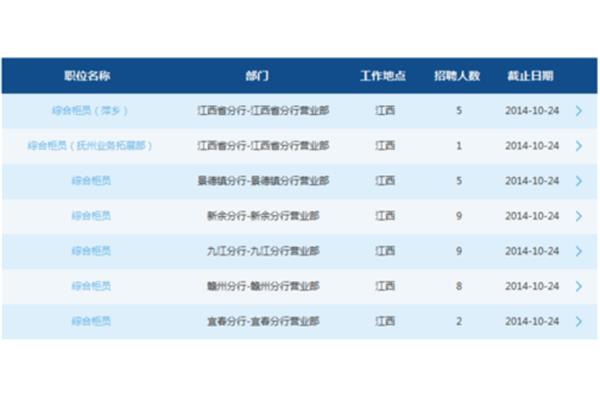Click date 2014-10-24 in the 景德镇分行 row
The image size is (600, 400).
point(532,181)
